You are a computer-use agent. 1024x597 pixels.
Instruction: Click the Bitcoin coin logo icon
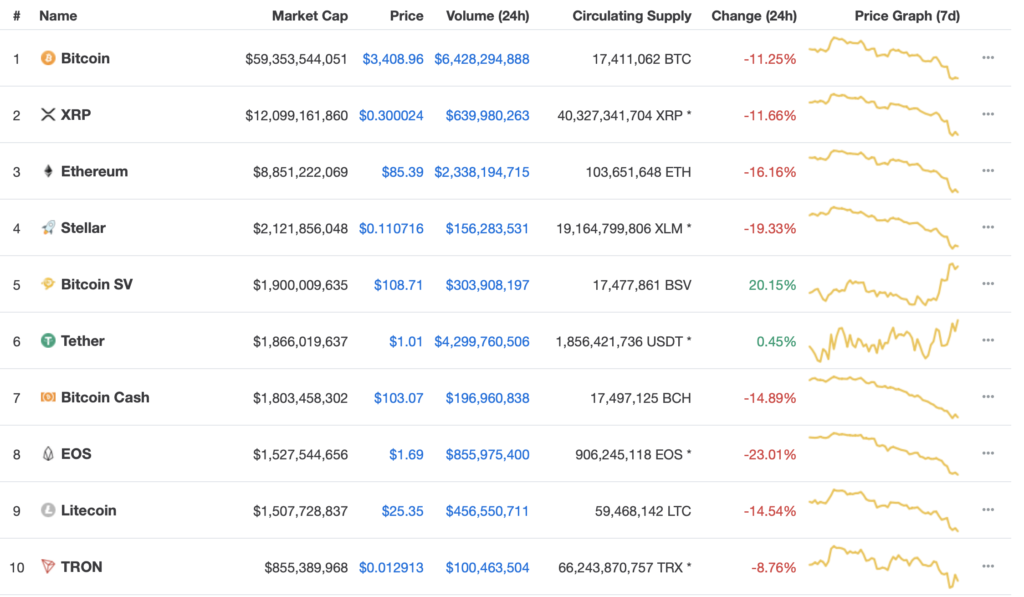(x=48, y=59)
